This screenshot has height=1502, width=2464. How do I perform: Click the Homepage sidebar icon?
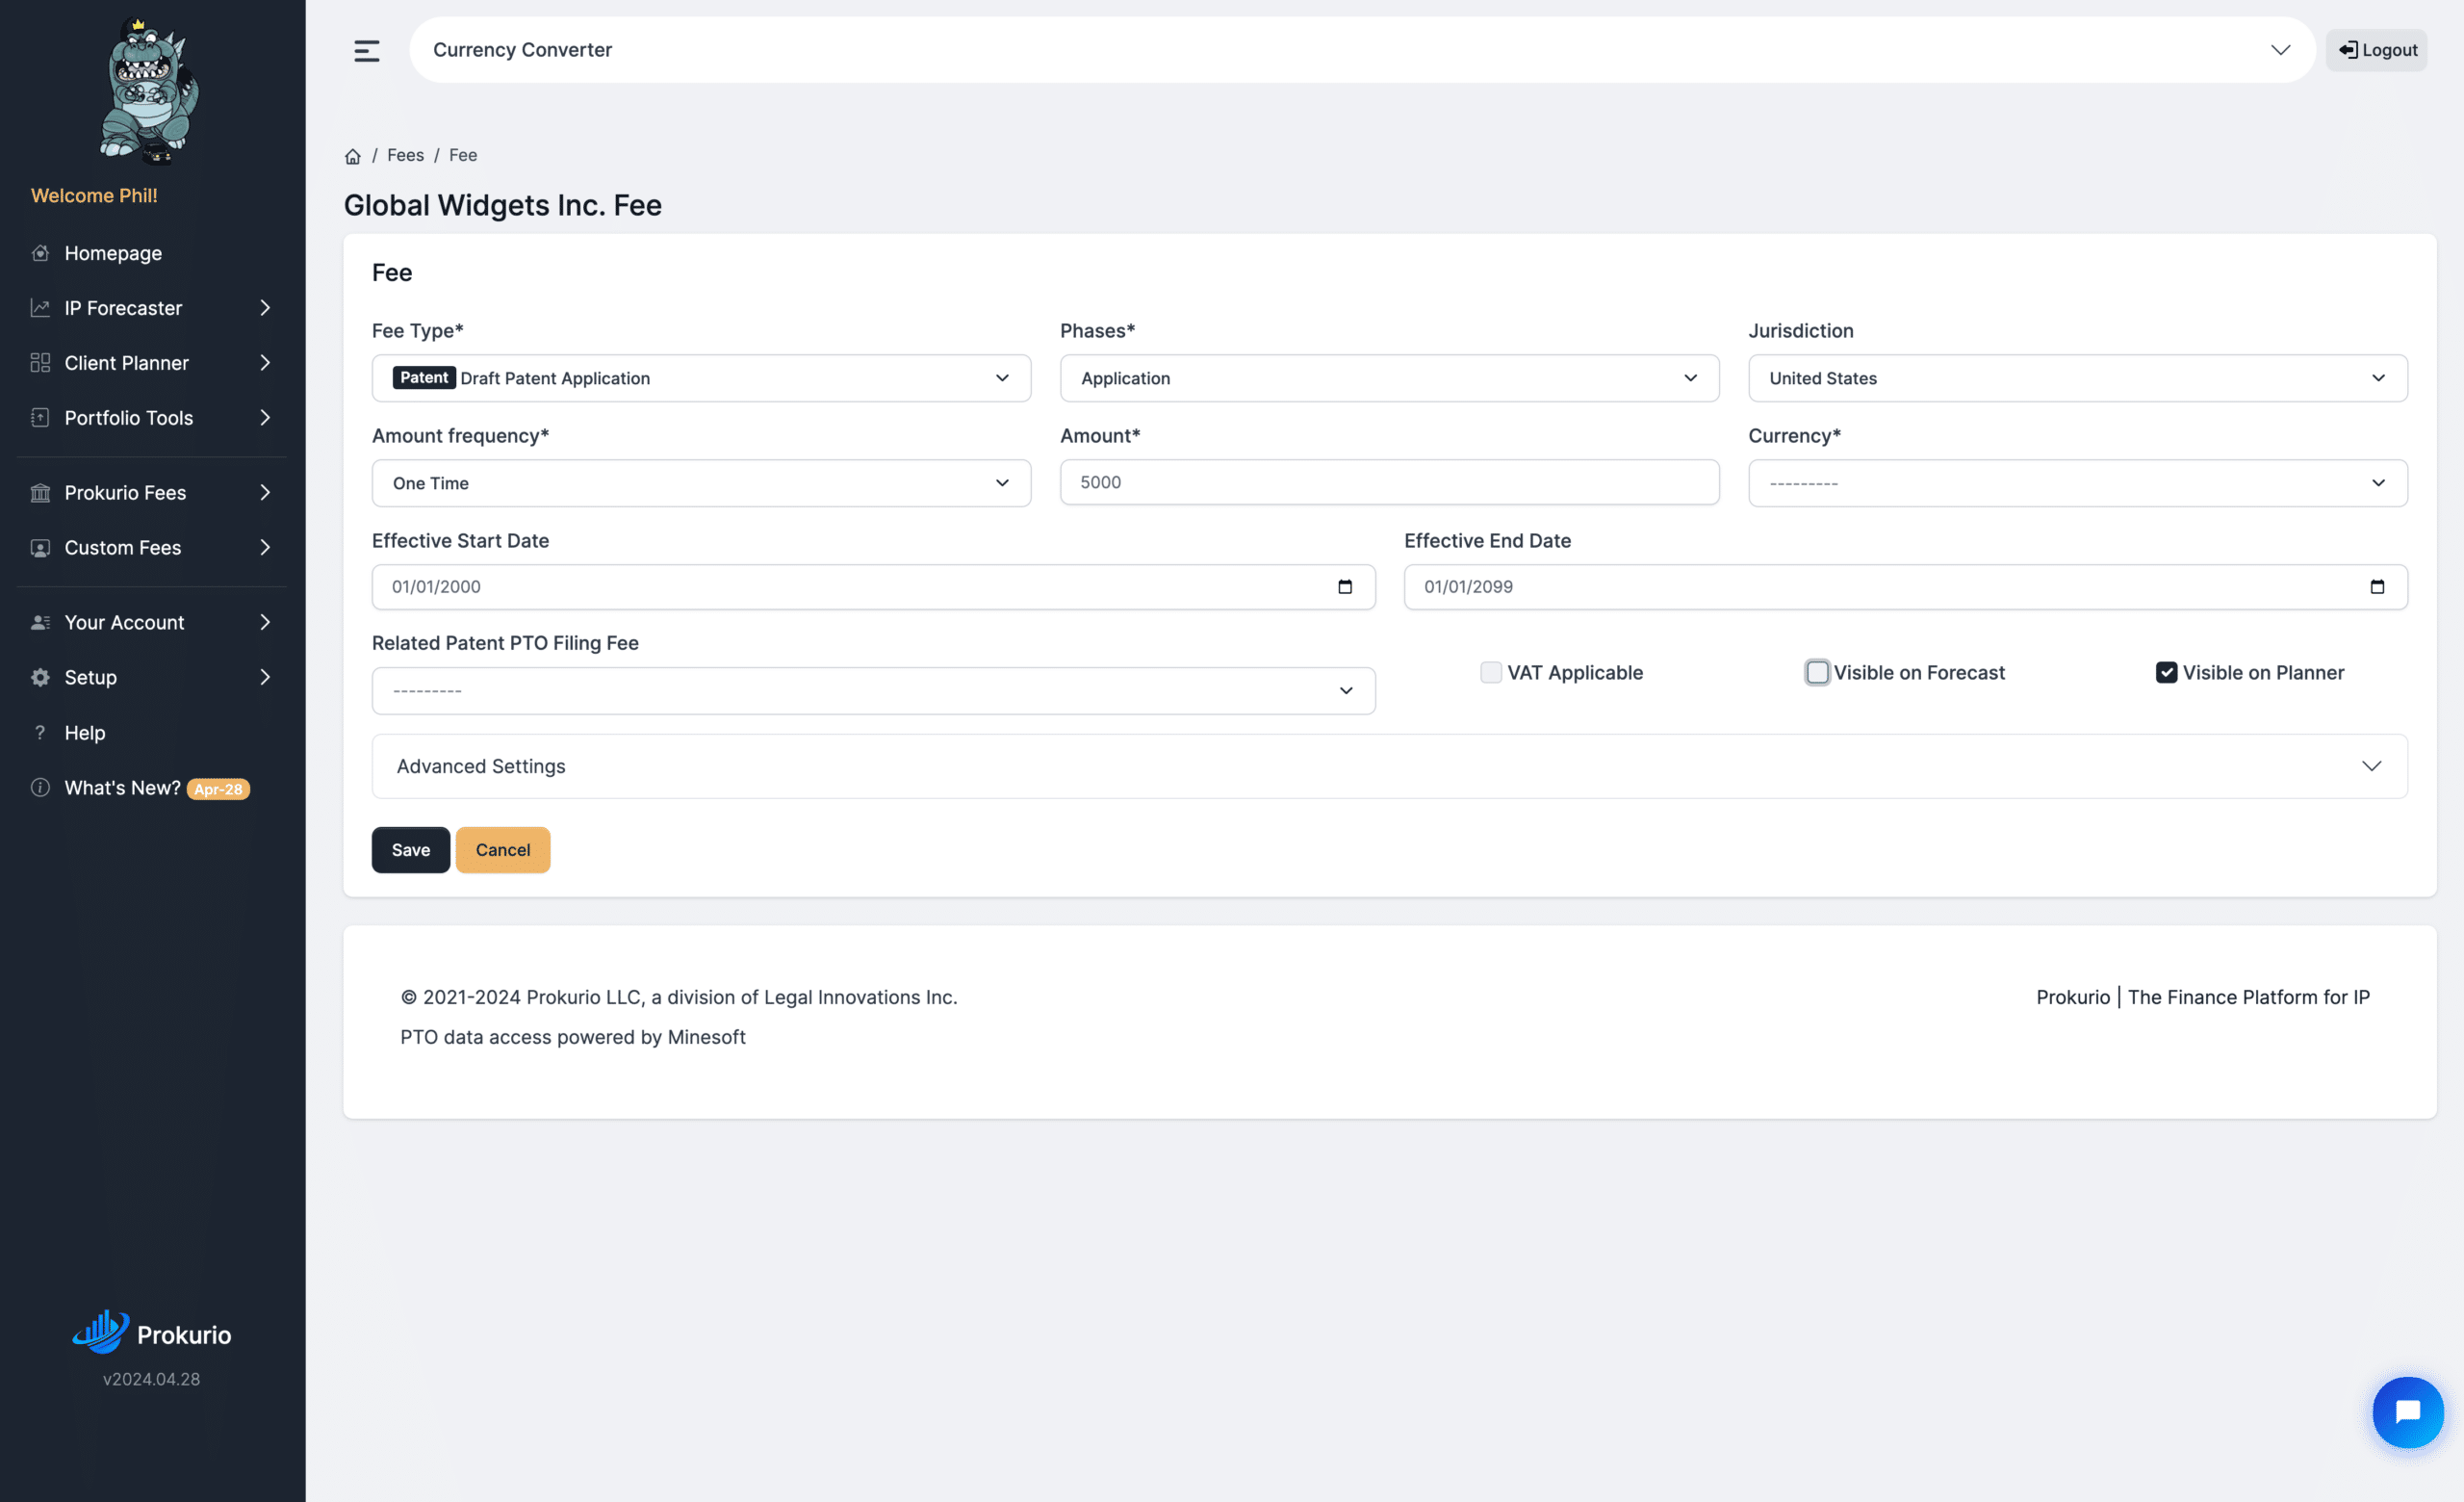coord(40,253)
